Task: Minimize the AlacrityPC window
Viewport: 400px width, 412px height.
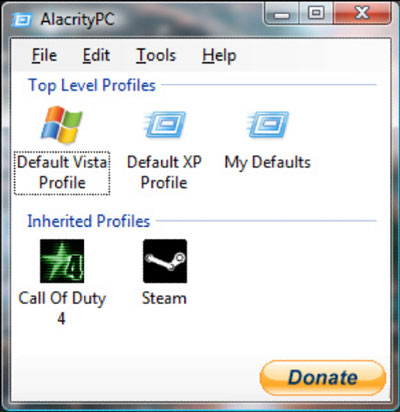Action: [x=282, y=13]
